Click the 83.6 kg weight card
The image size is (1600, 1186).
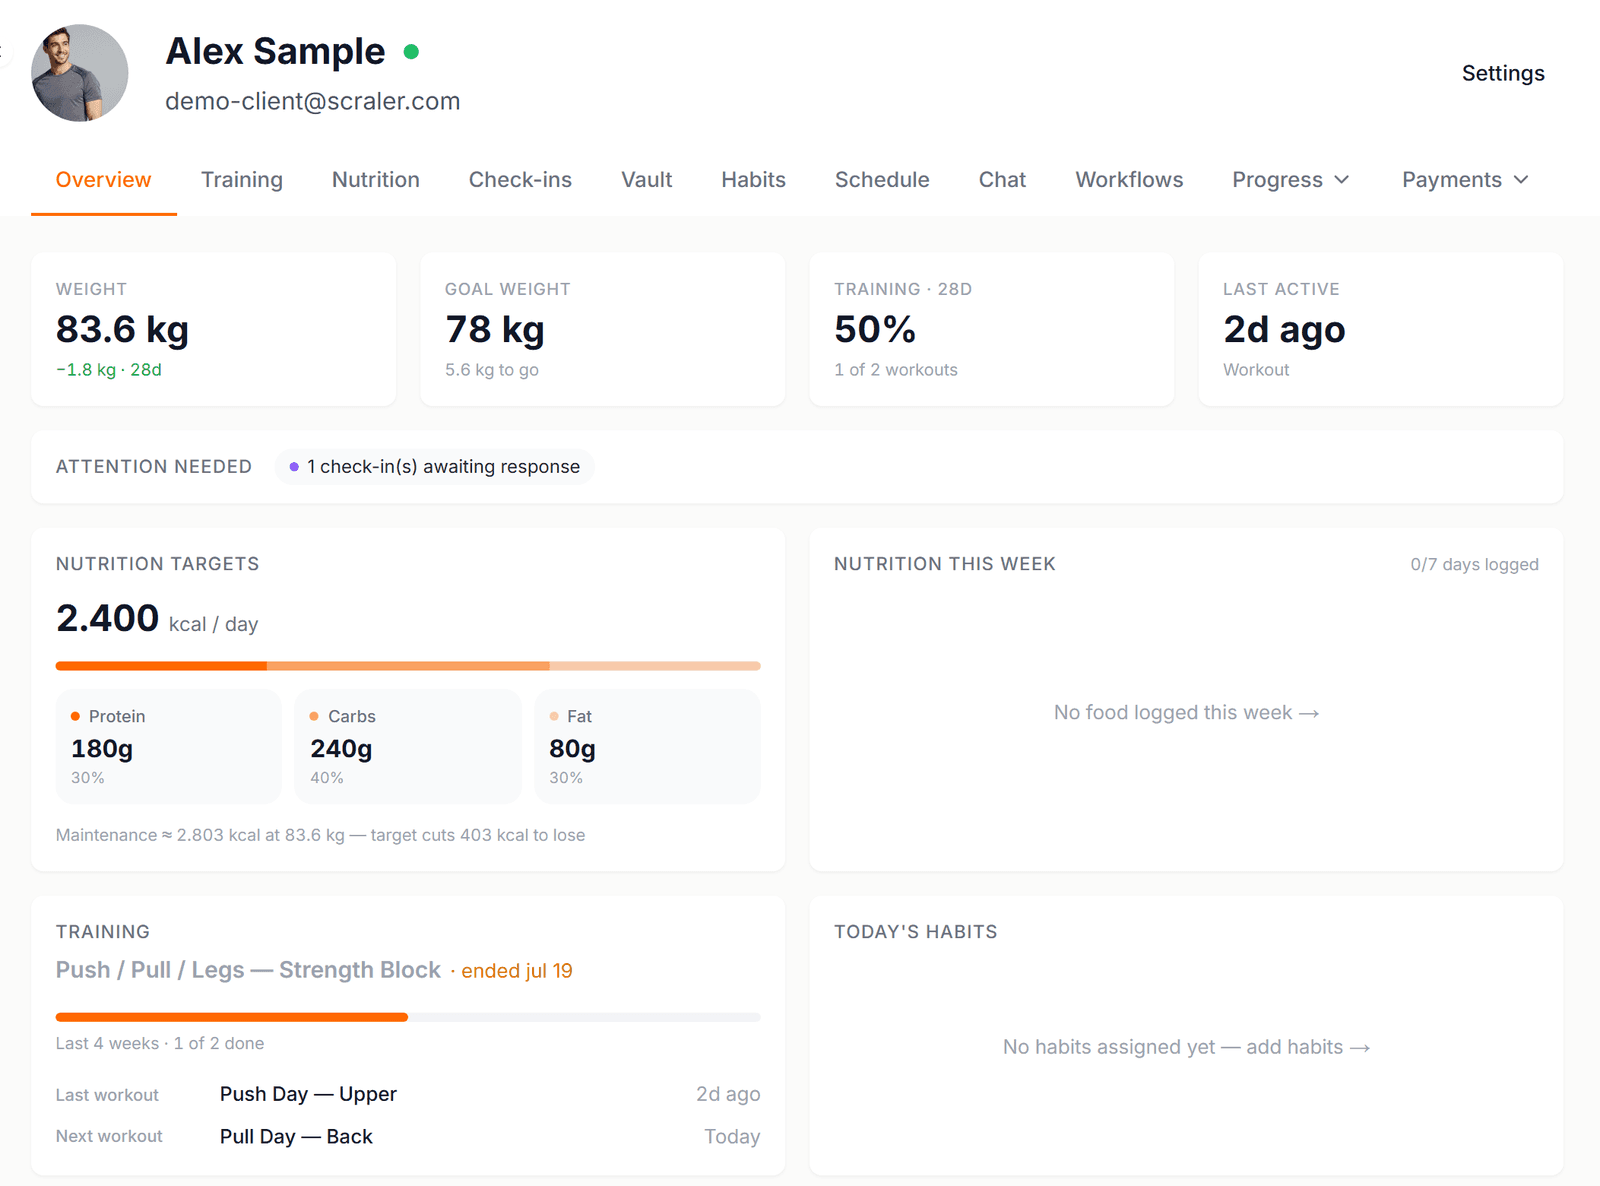(214, 329)
